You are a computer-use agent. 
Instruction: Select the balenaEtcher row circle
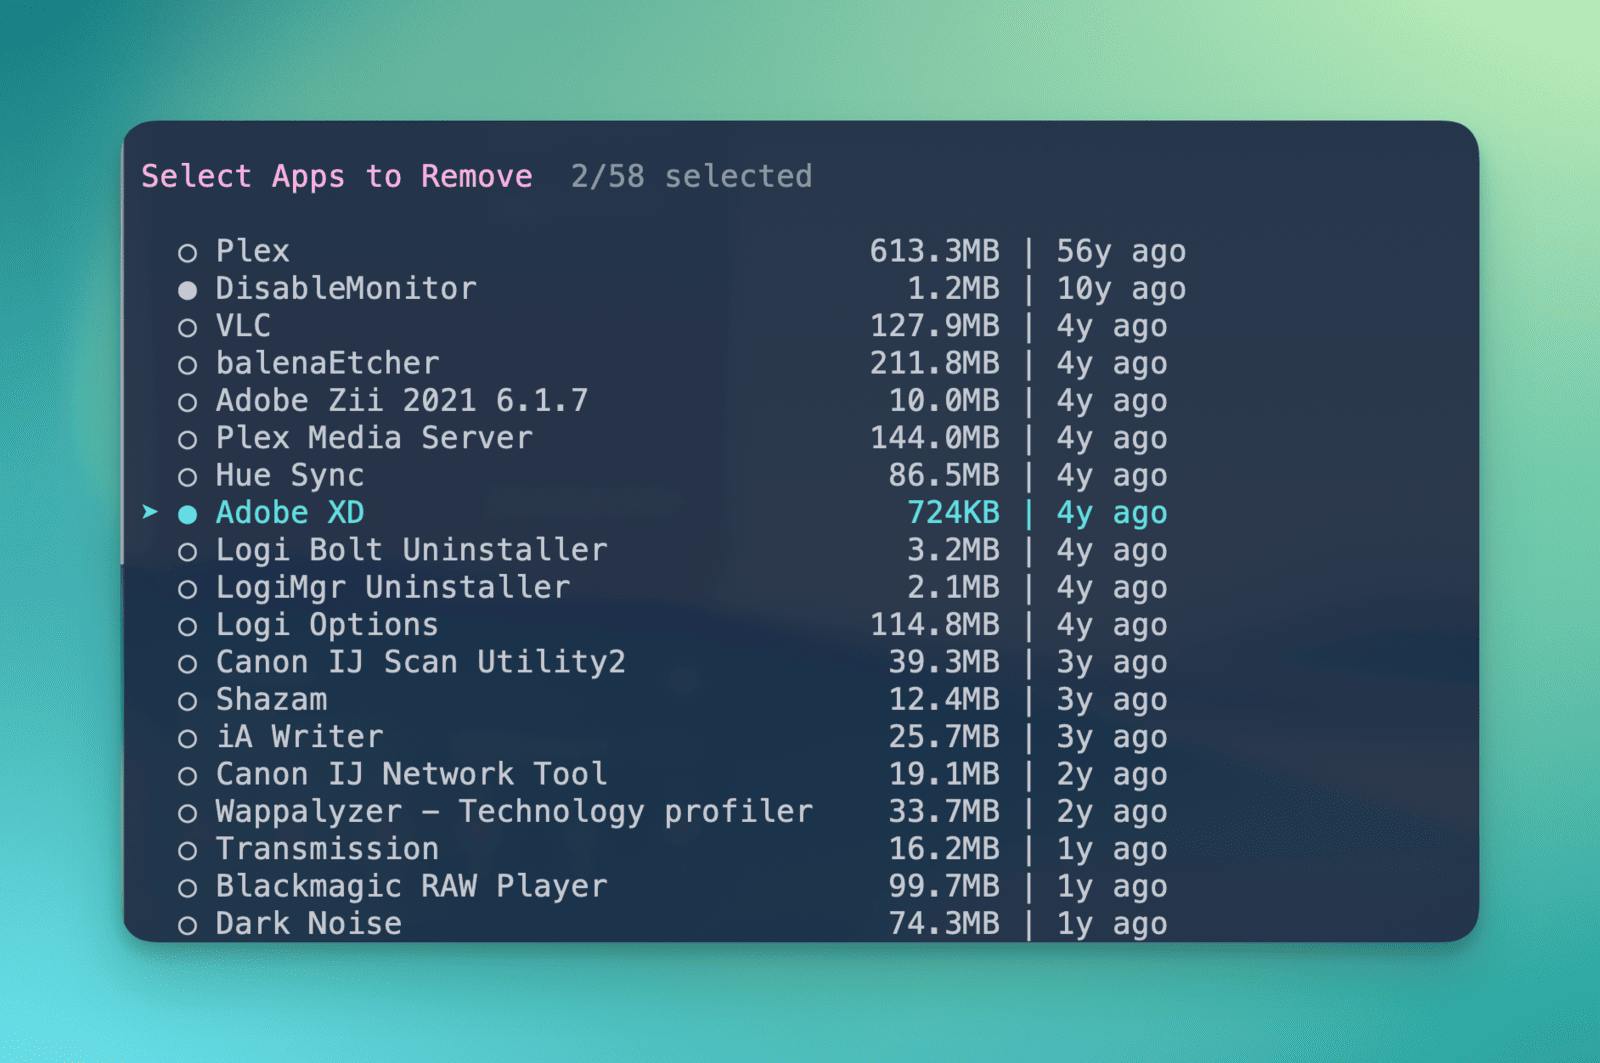(x=187, y=365)
